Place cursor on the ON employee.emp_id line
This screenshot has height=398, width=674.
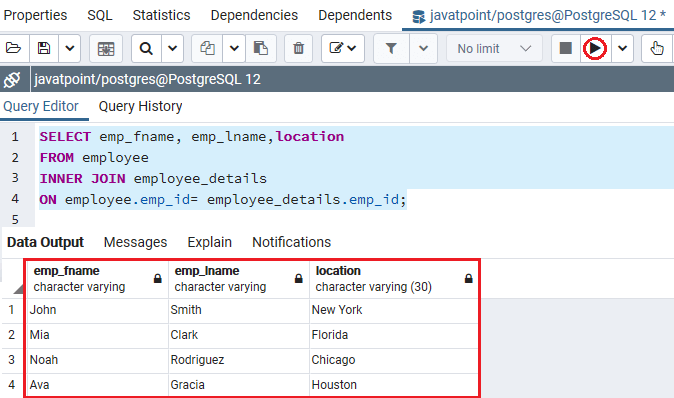coord(223,200)
